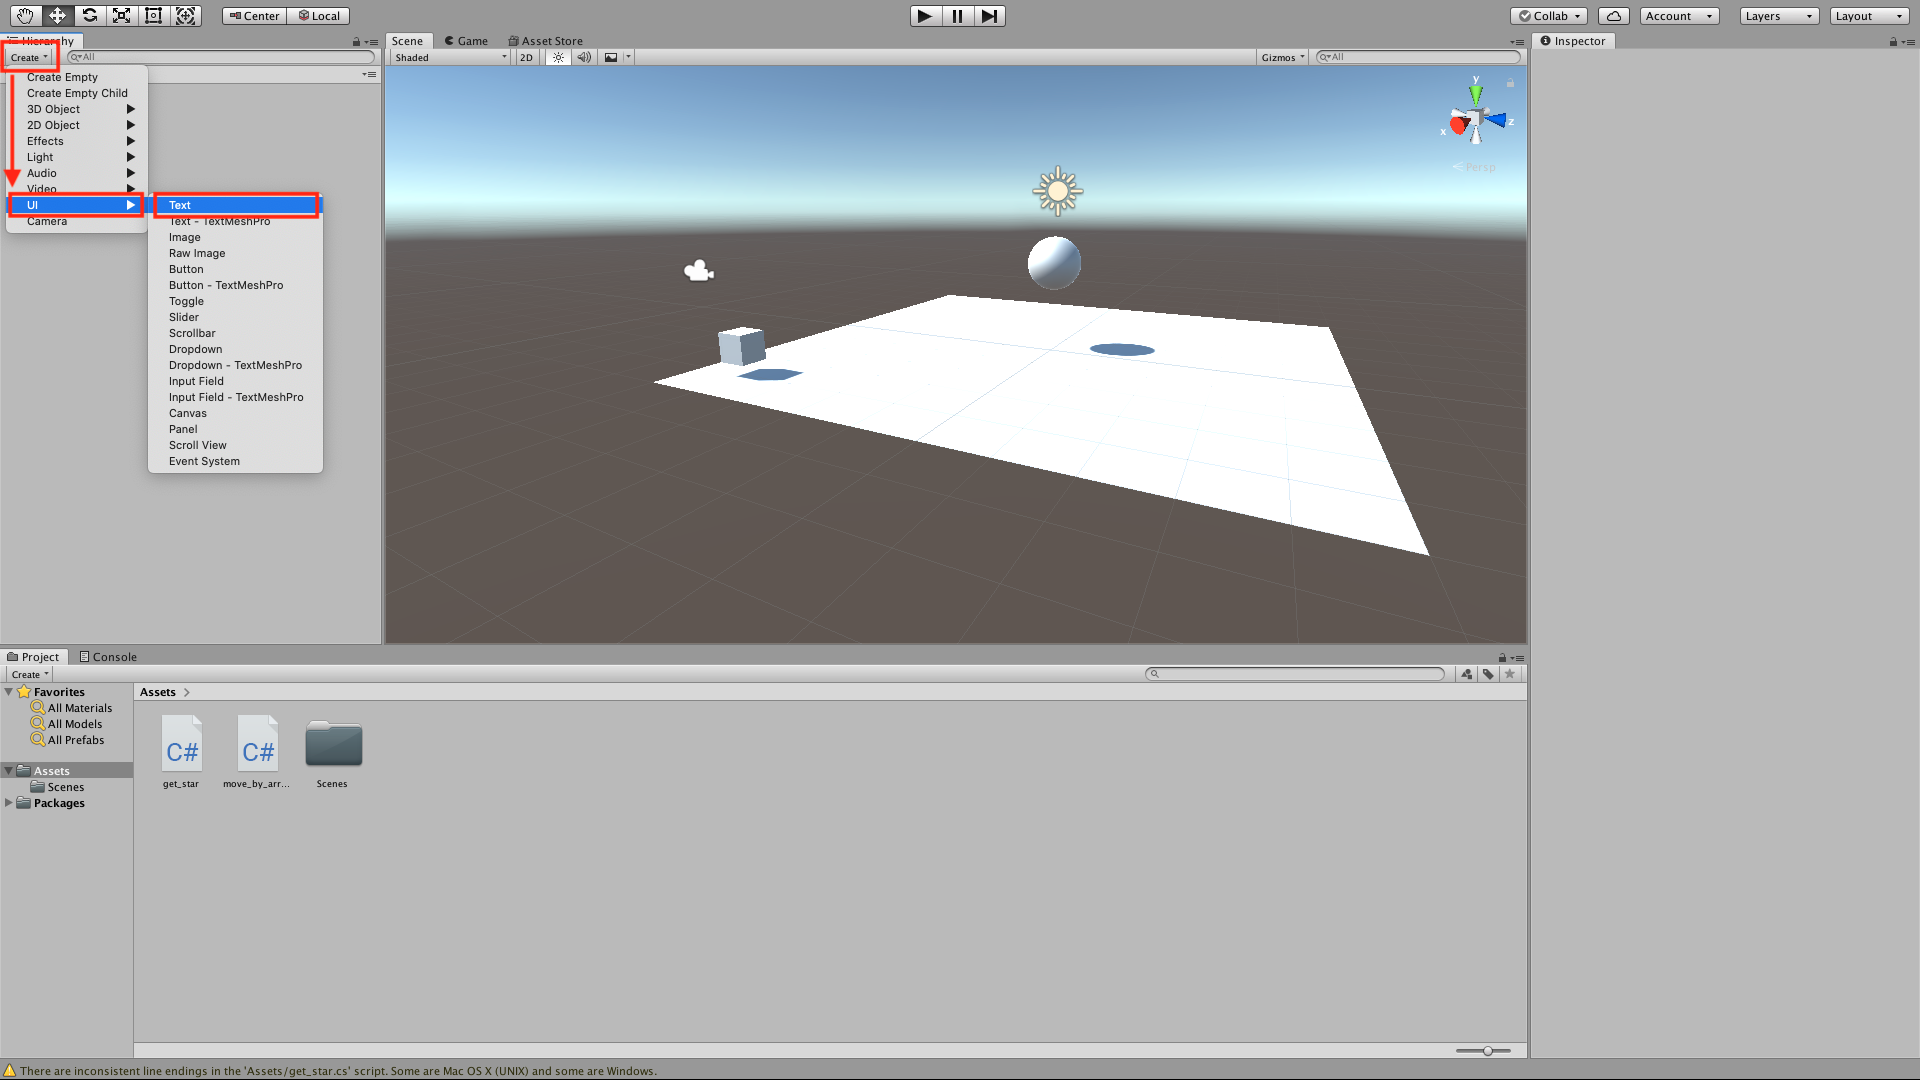This screenshot has width=1920, height=1080.
Task: Click the Unity cloud services icon
Action: click(1614, 15)
